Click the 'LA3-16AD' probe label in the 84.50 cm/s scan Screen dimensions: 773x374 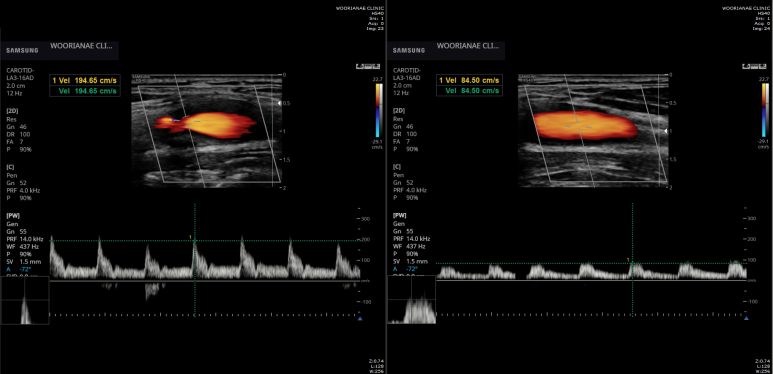[407, 78]
